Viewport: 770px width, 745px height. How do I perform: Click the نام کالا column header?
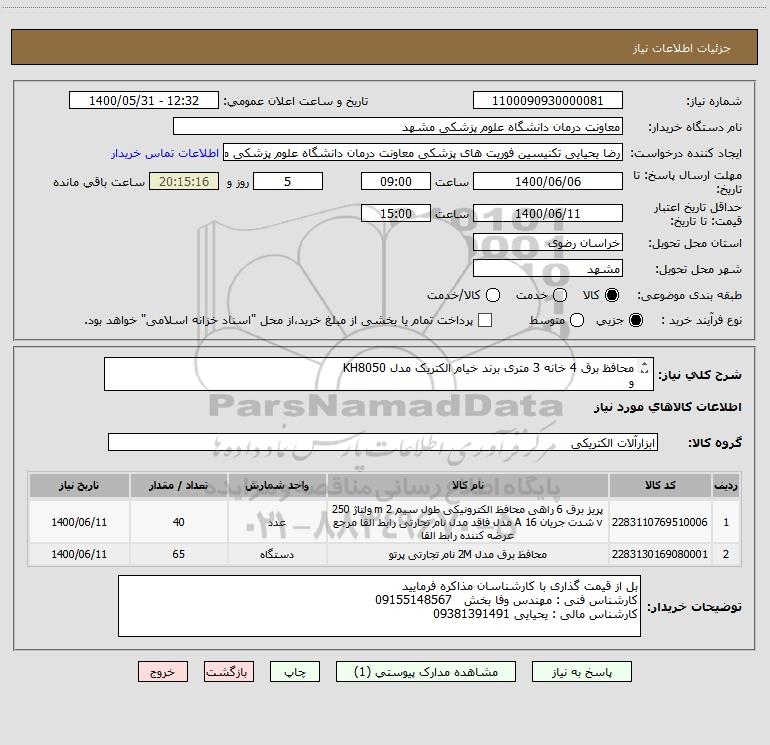coord(468,486)
